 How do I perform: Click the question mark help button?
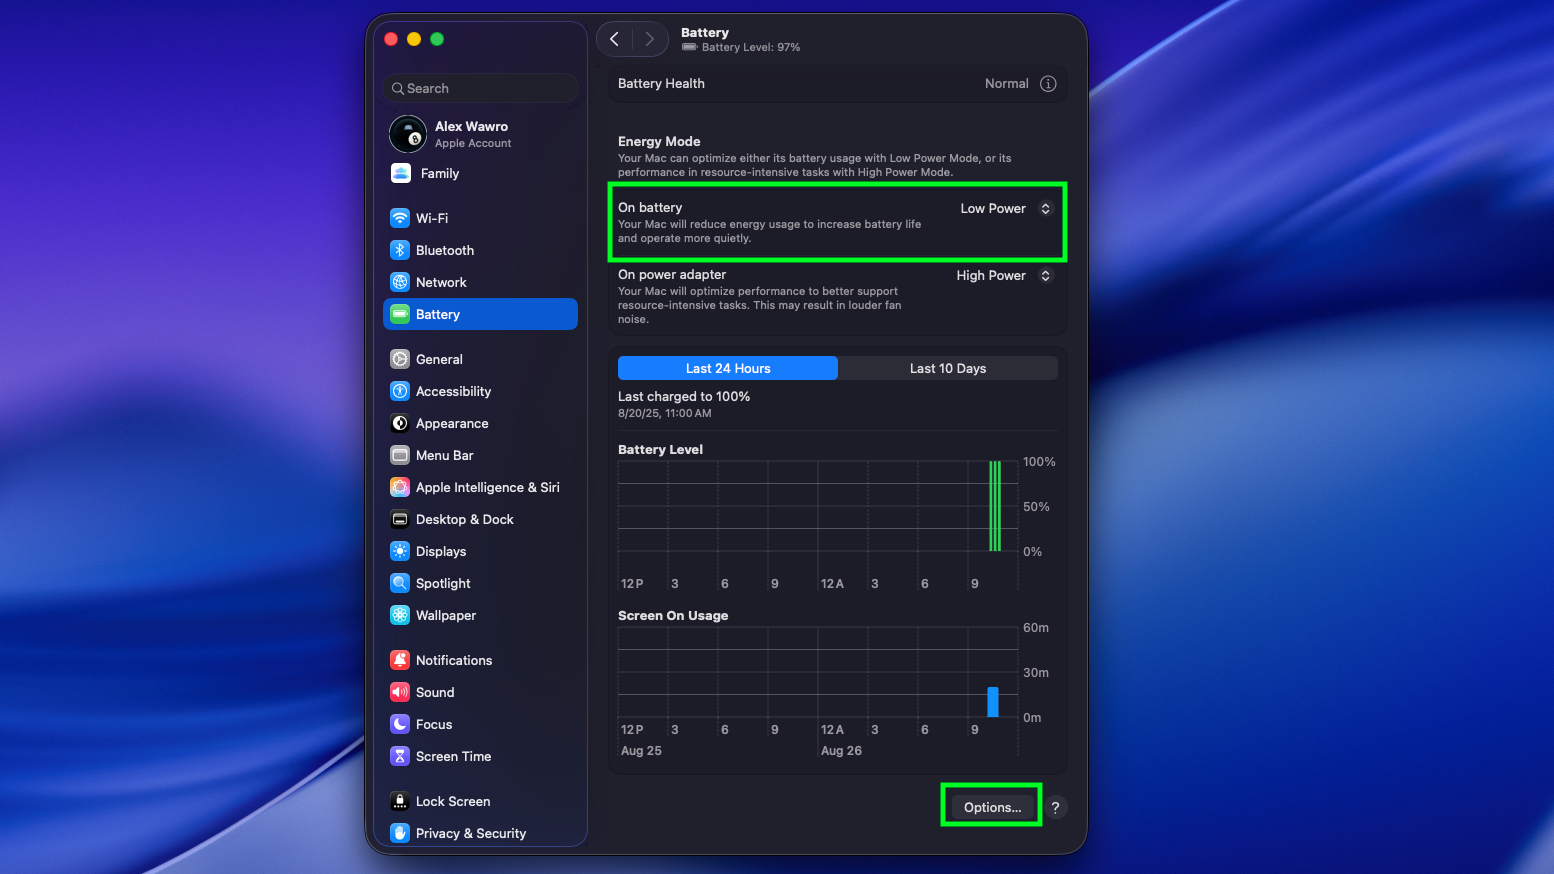pos(1055,807)
